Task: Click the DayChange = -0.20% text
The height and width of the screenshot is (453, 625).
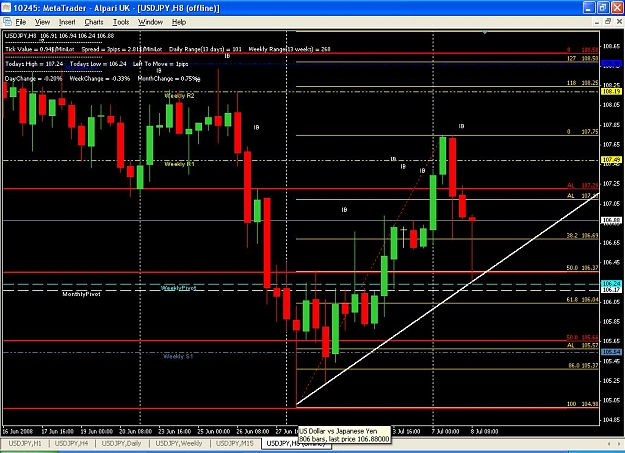Action: point(33,79)
